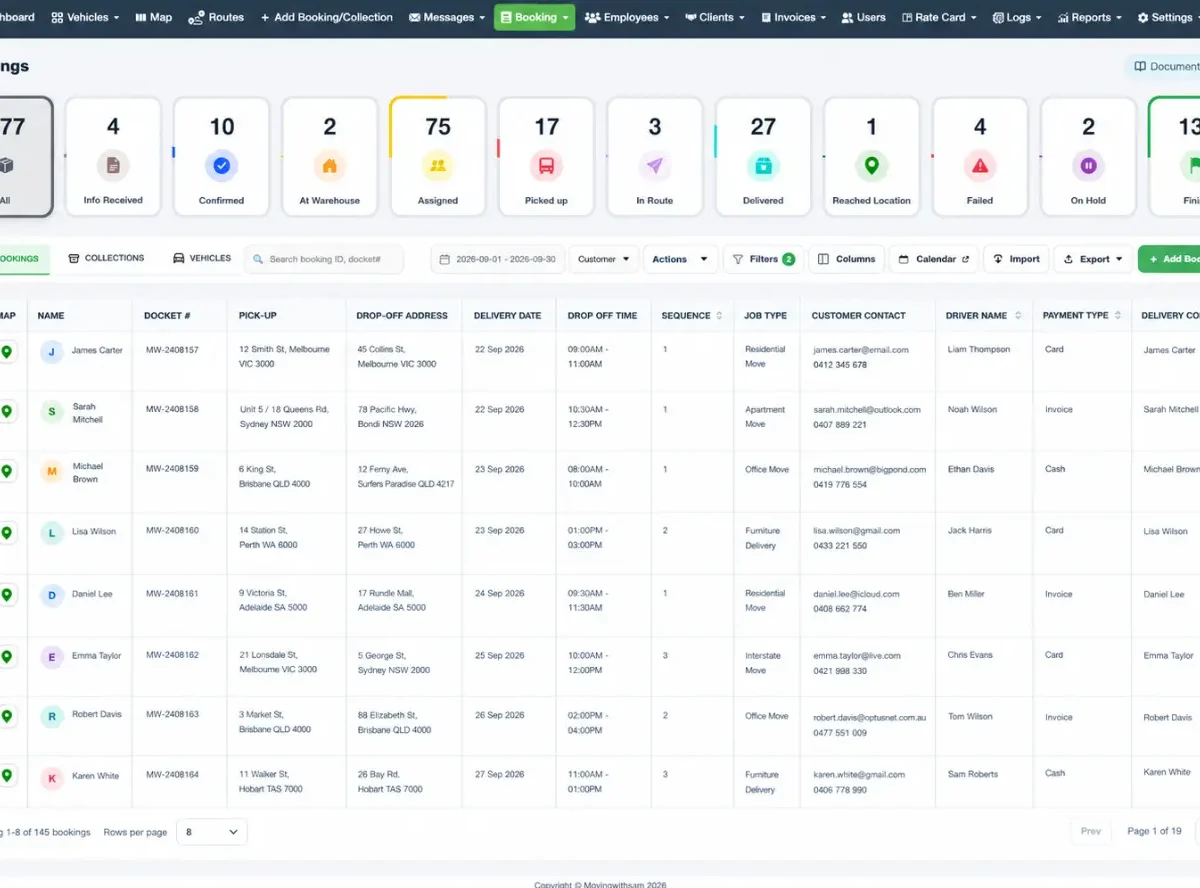
Task: Click the Import button
Action: click(1016, 259)
